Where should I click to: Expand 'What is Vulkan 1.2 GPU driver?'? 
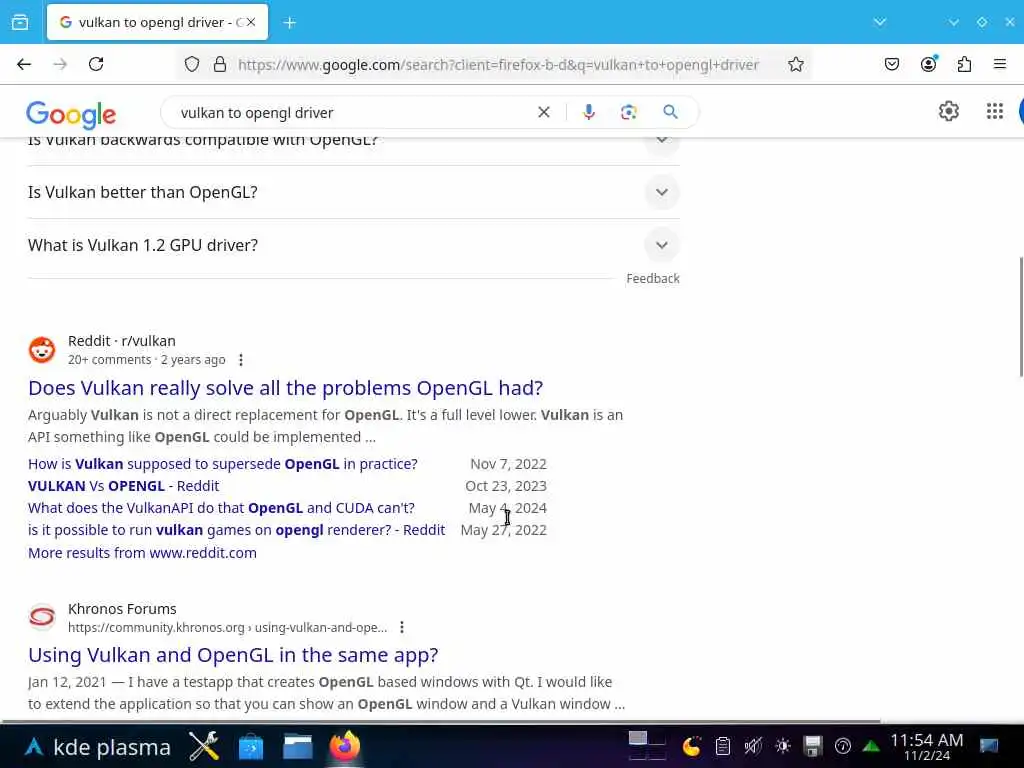353,245
